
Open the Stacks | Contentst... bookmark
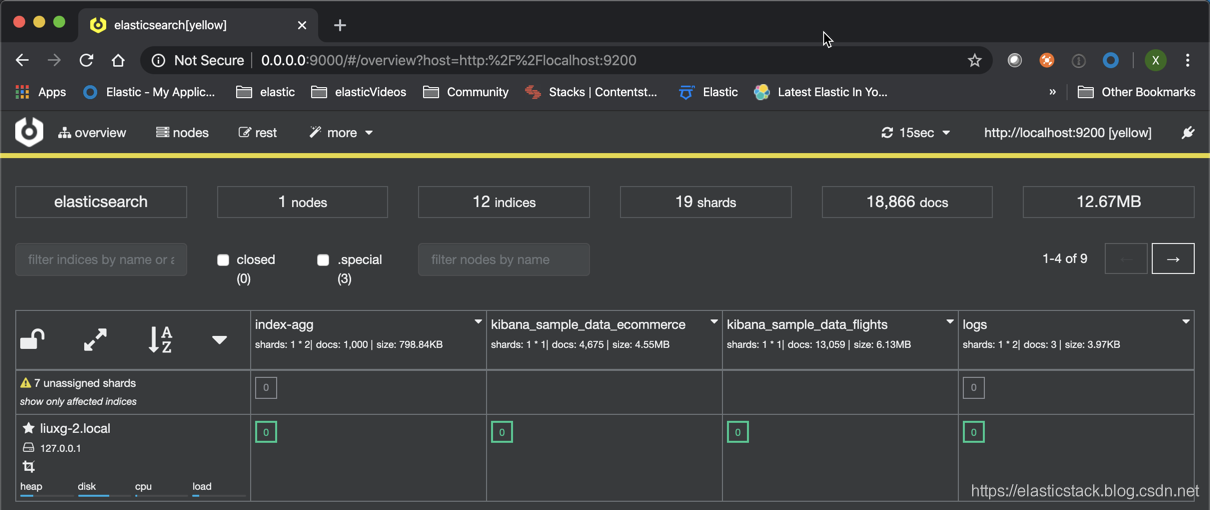591,92
